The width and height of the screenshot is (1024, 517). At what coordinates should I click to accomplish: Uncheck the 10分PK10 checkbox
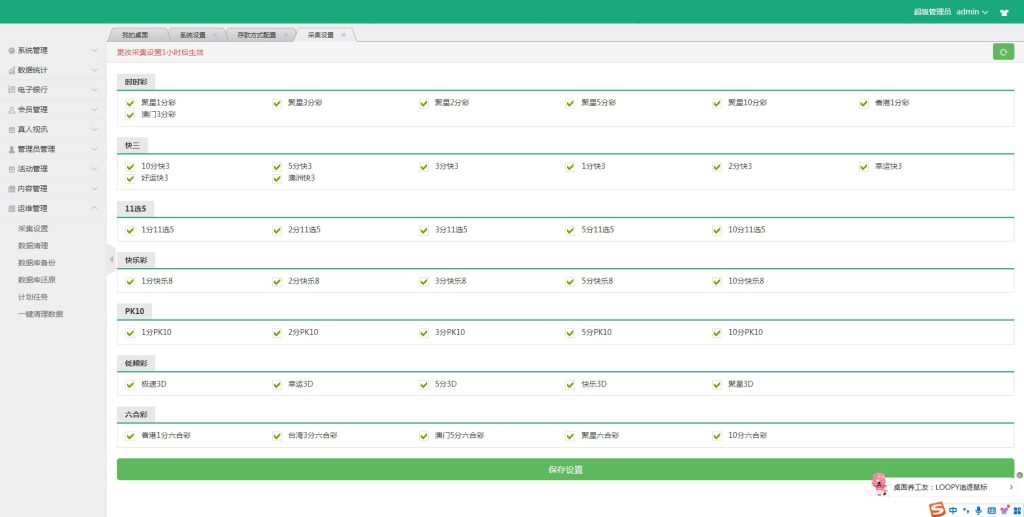pos(717,332)
